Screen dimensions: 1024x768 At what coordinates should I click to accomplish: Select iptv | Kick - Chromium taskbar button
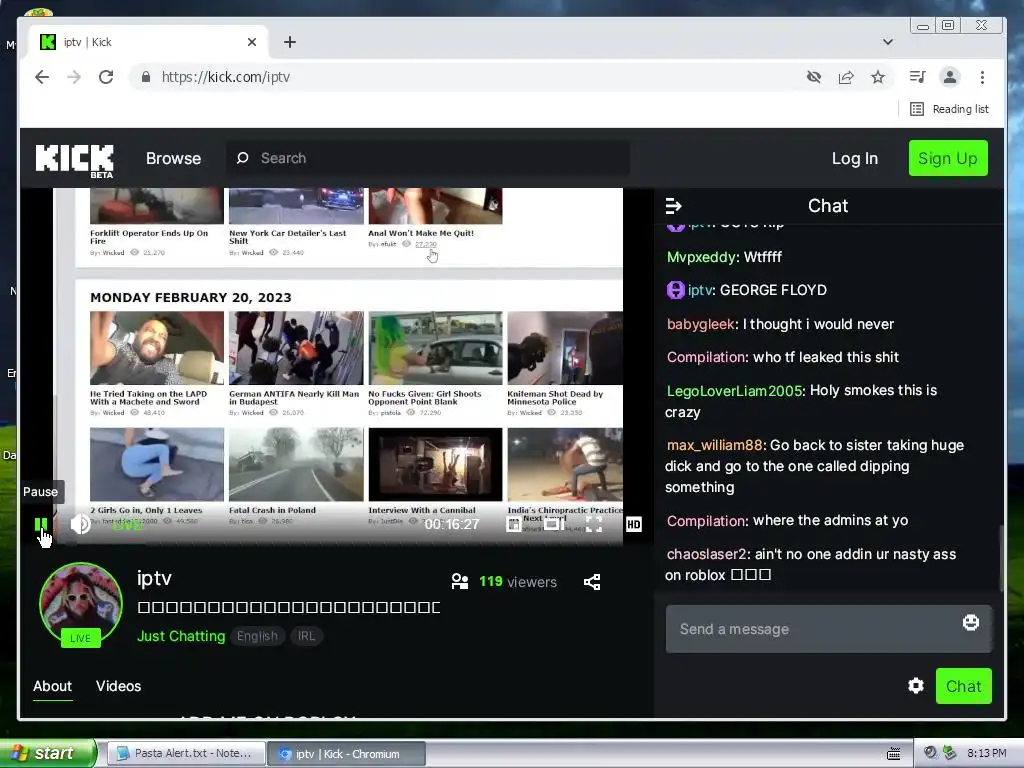(x=347, y=754)
